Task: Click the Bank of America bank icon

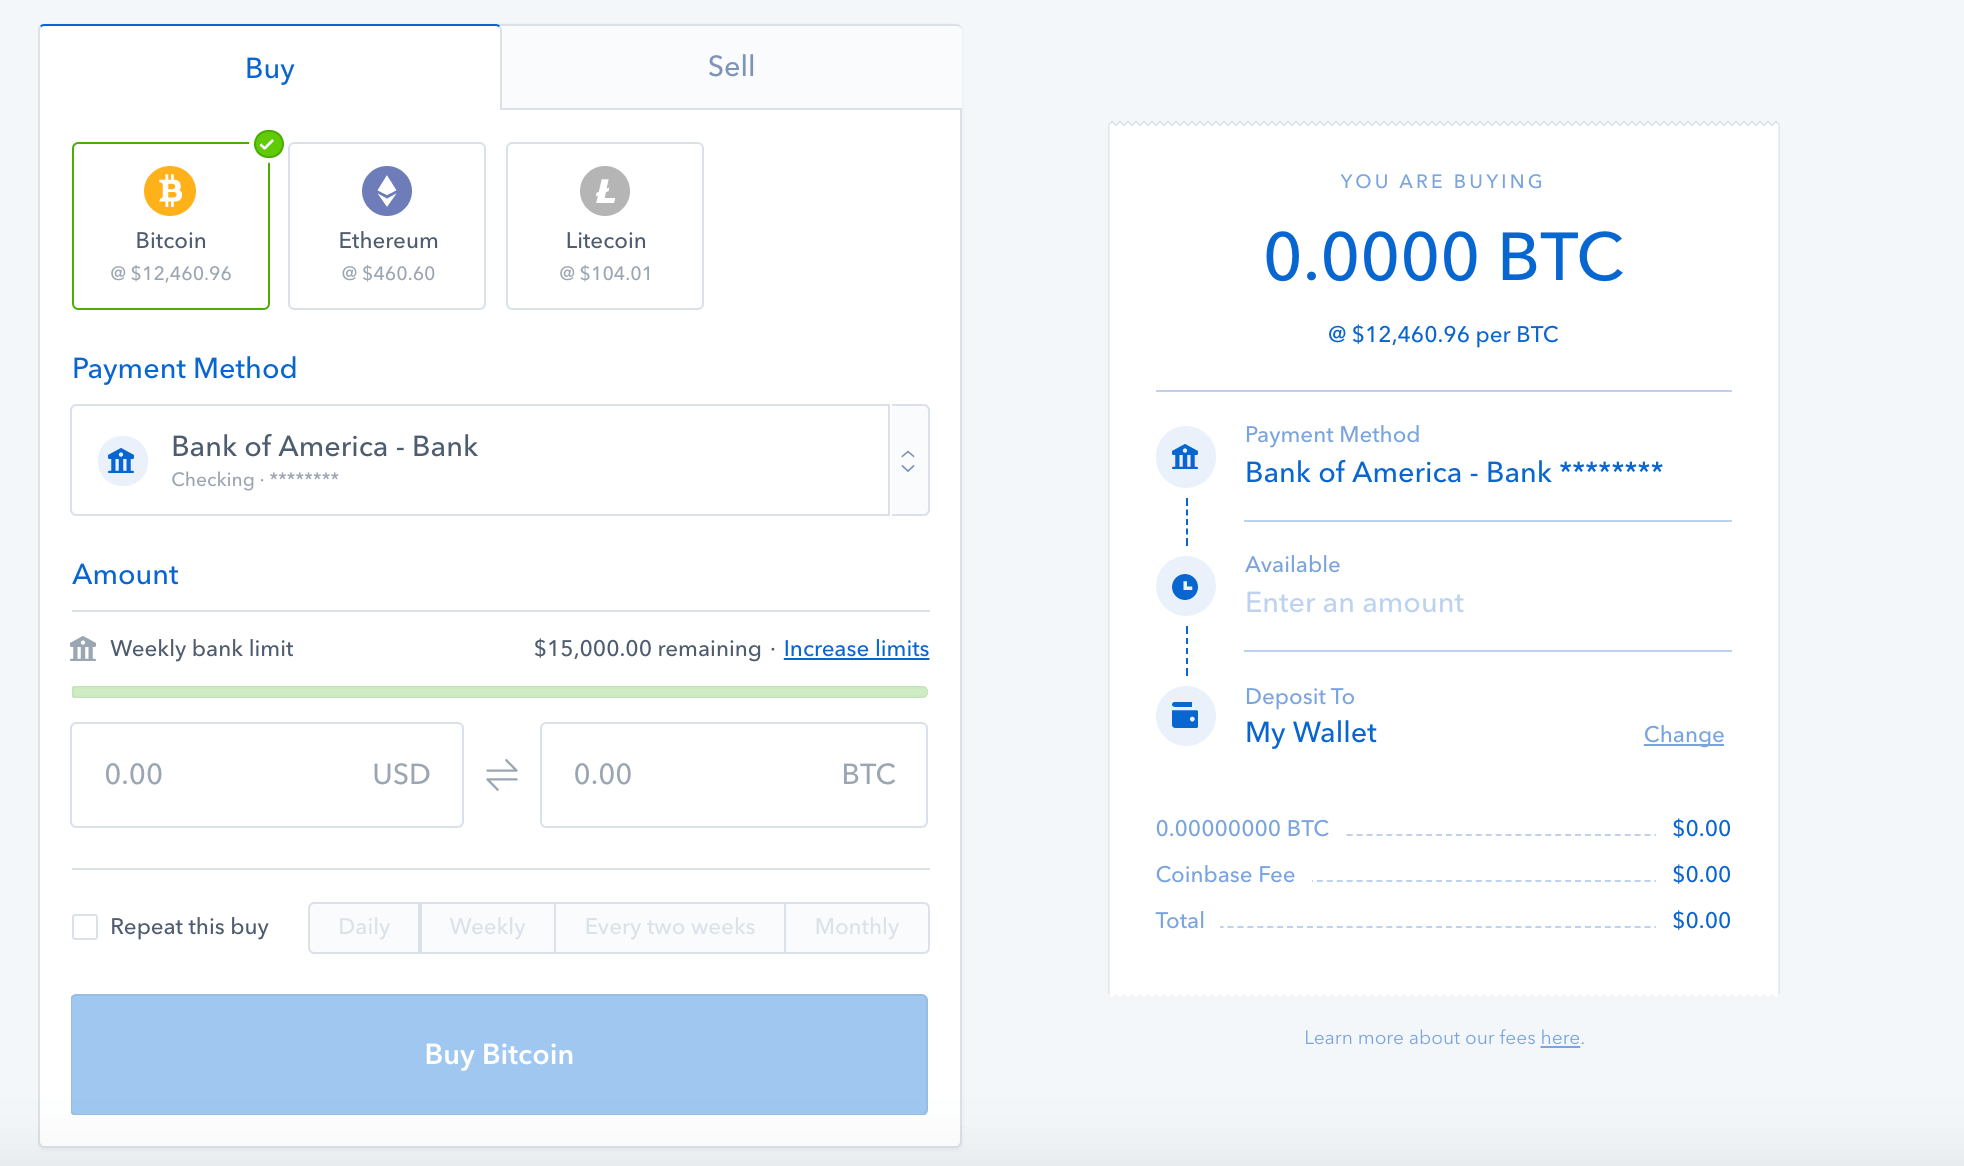Action: coord(125,458)
